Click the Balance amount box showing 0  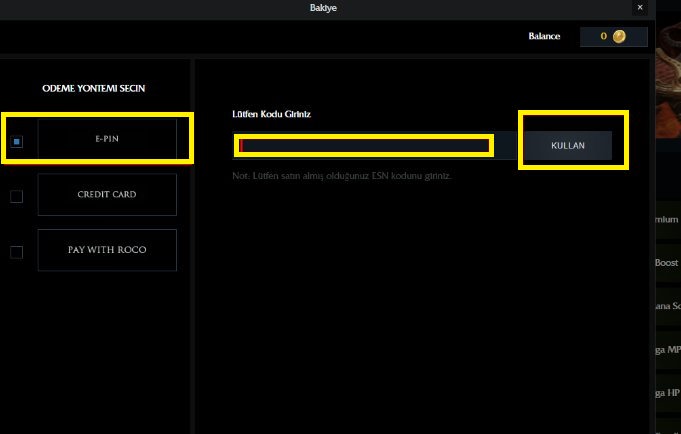coord(612,37)
